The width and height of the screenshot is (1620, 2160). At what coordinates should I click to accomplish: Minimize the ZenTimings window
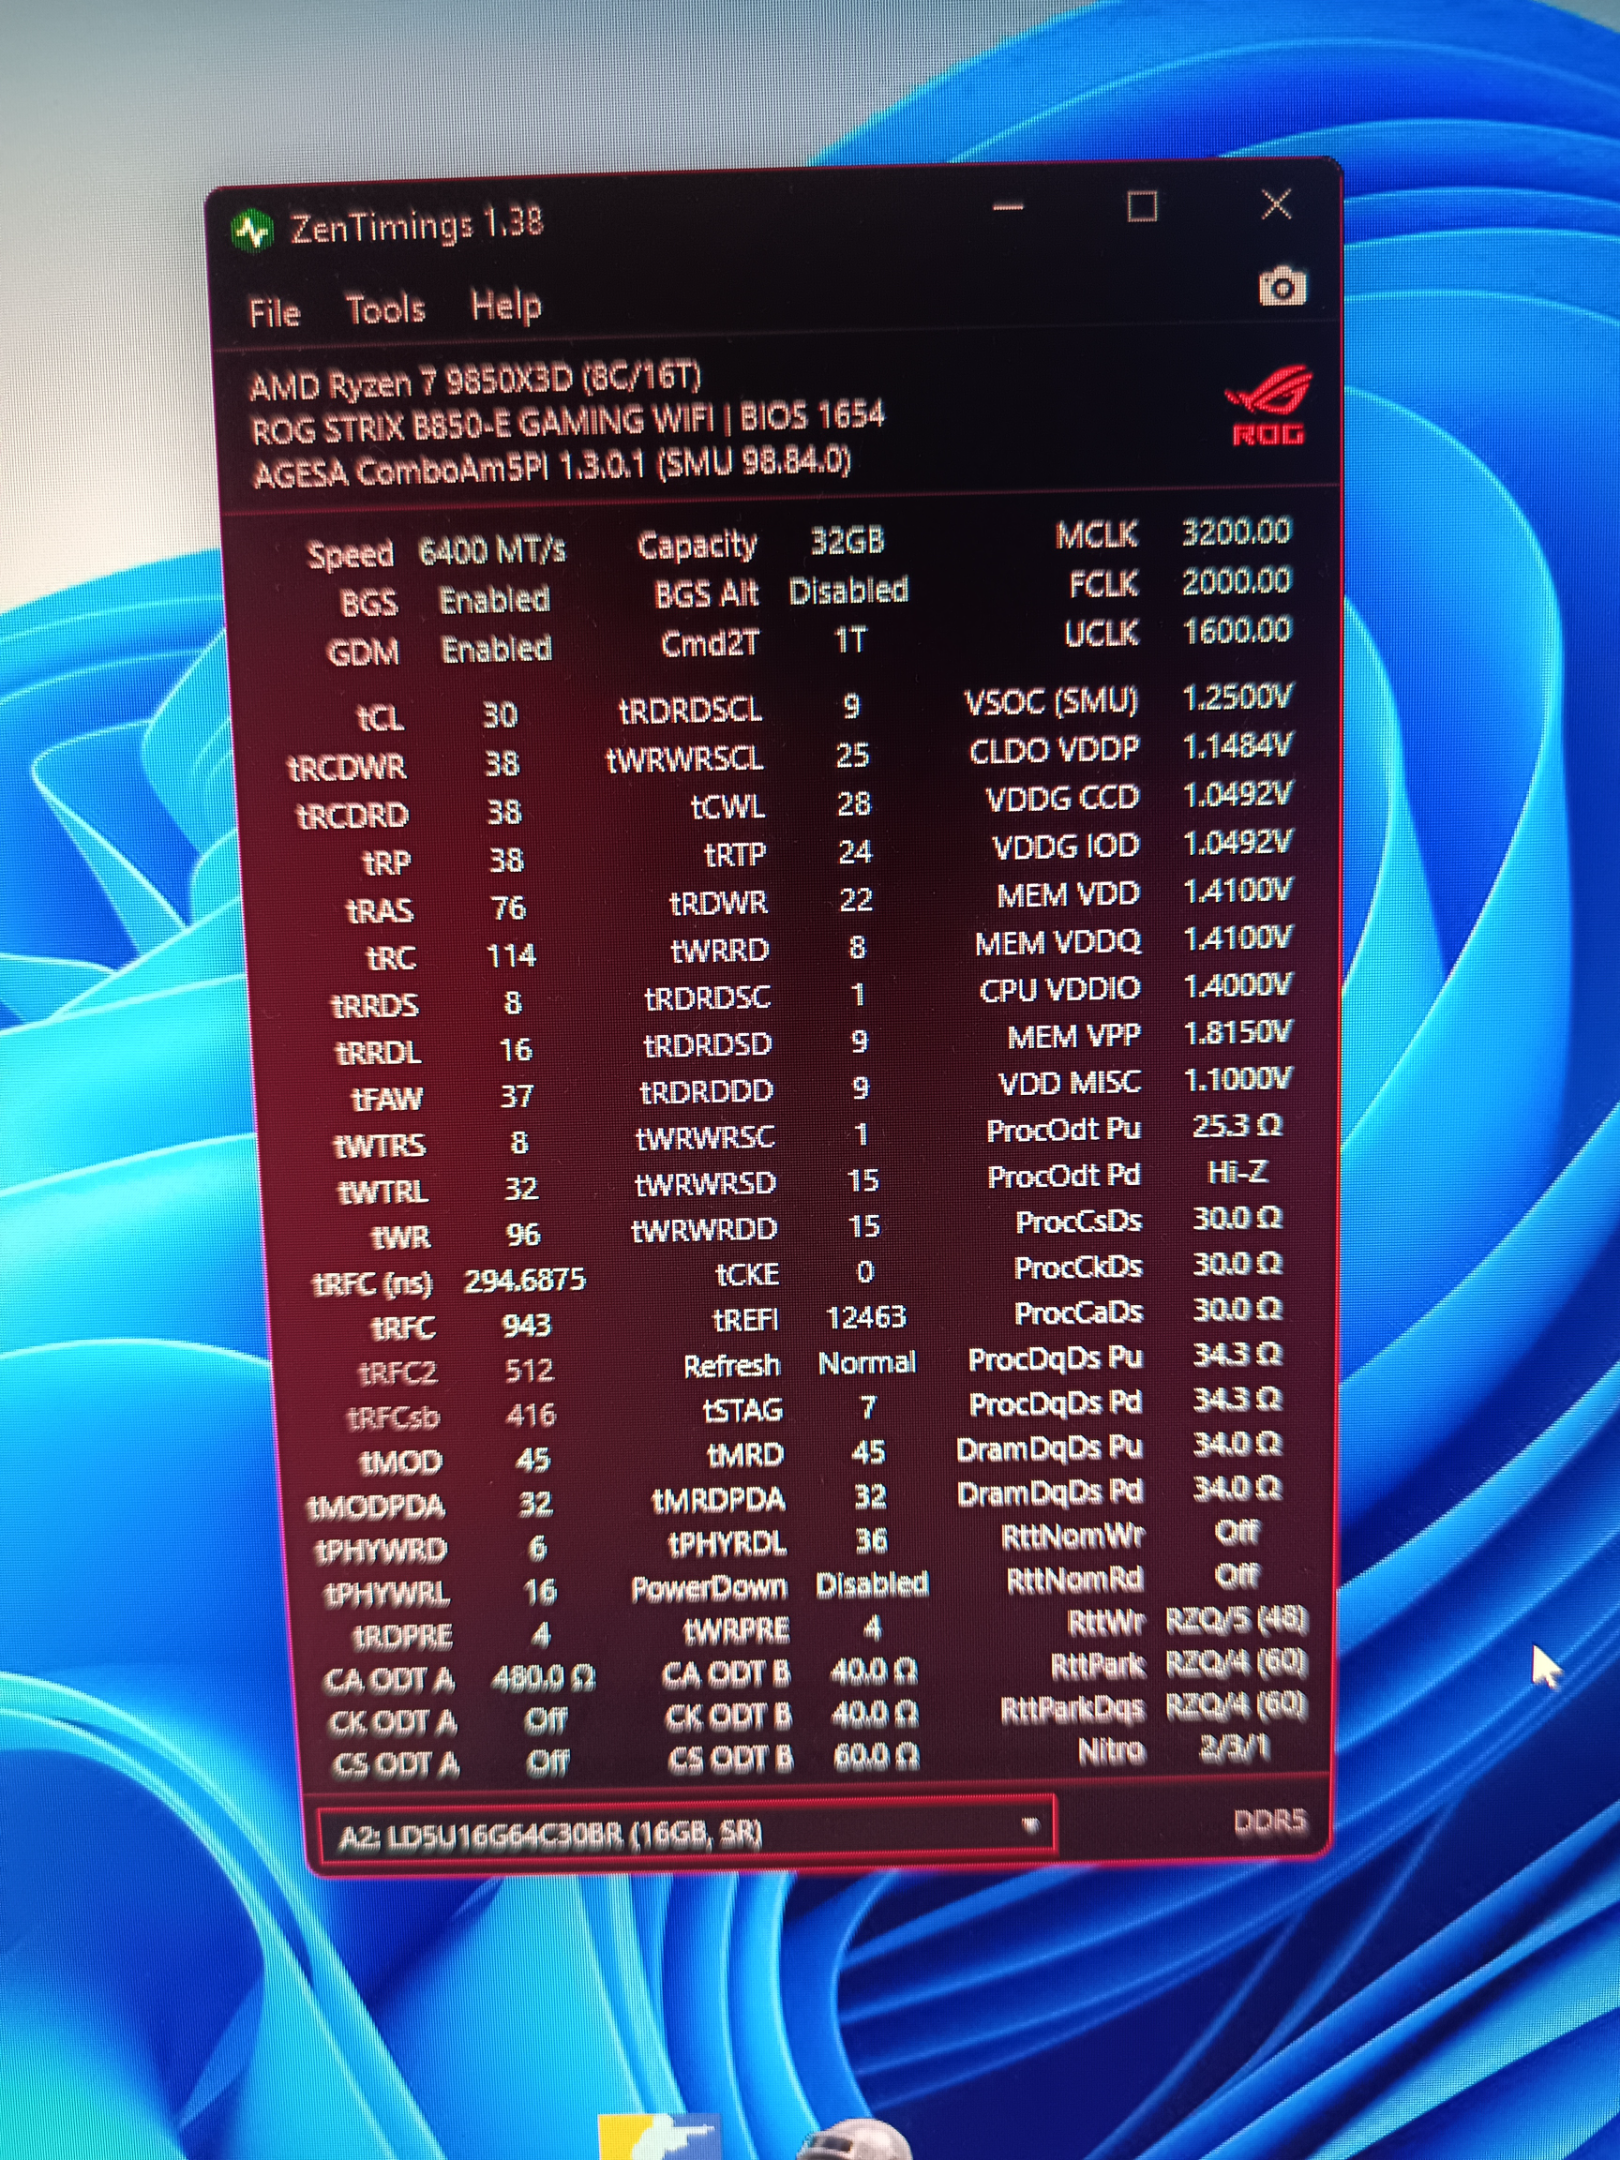(x=1008, y=208)
